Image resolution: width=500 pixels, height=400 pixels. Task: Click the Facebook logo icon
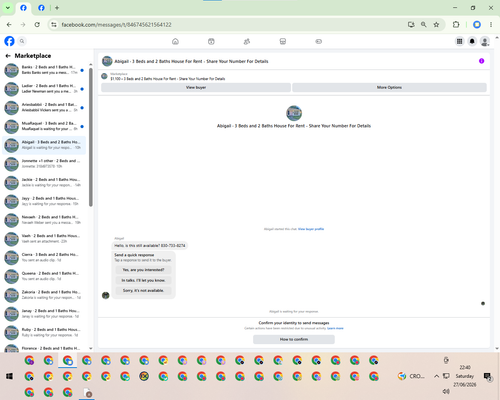[x=9, y=41]
